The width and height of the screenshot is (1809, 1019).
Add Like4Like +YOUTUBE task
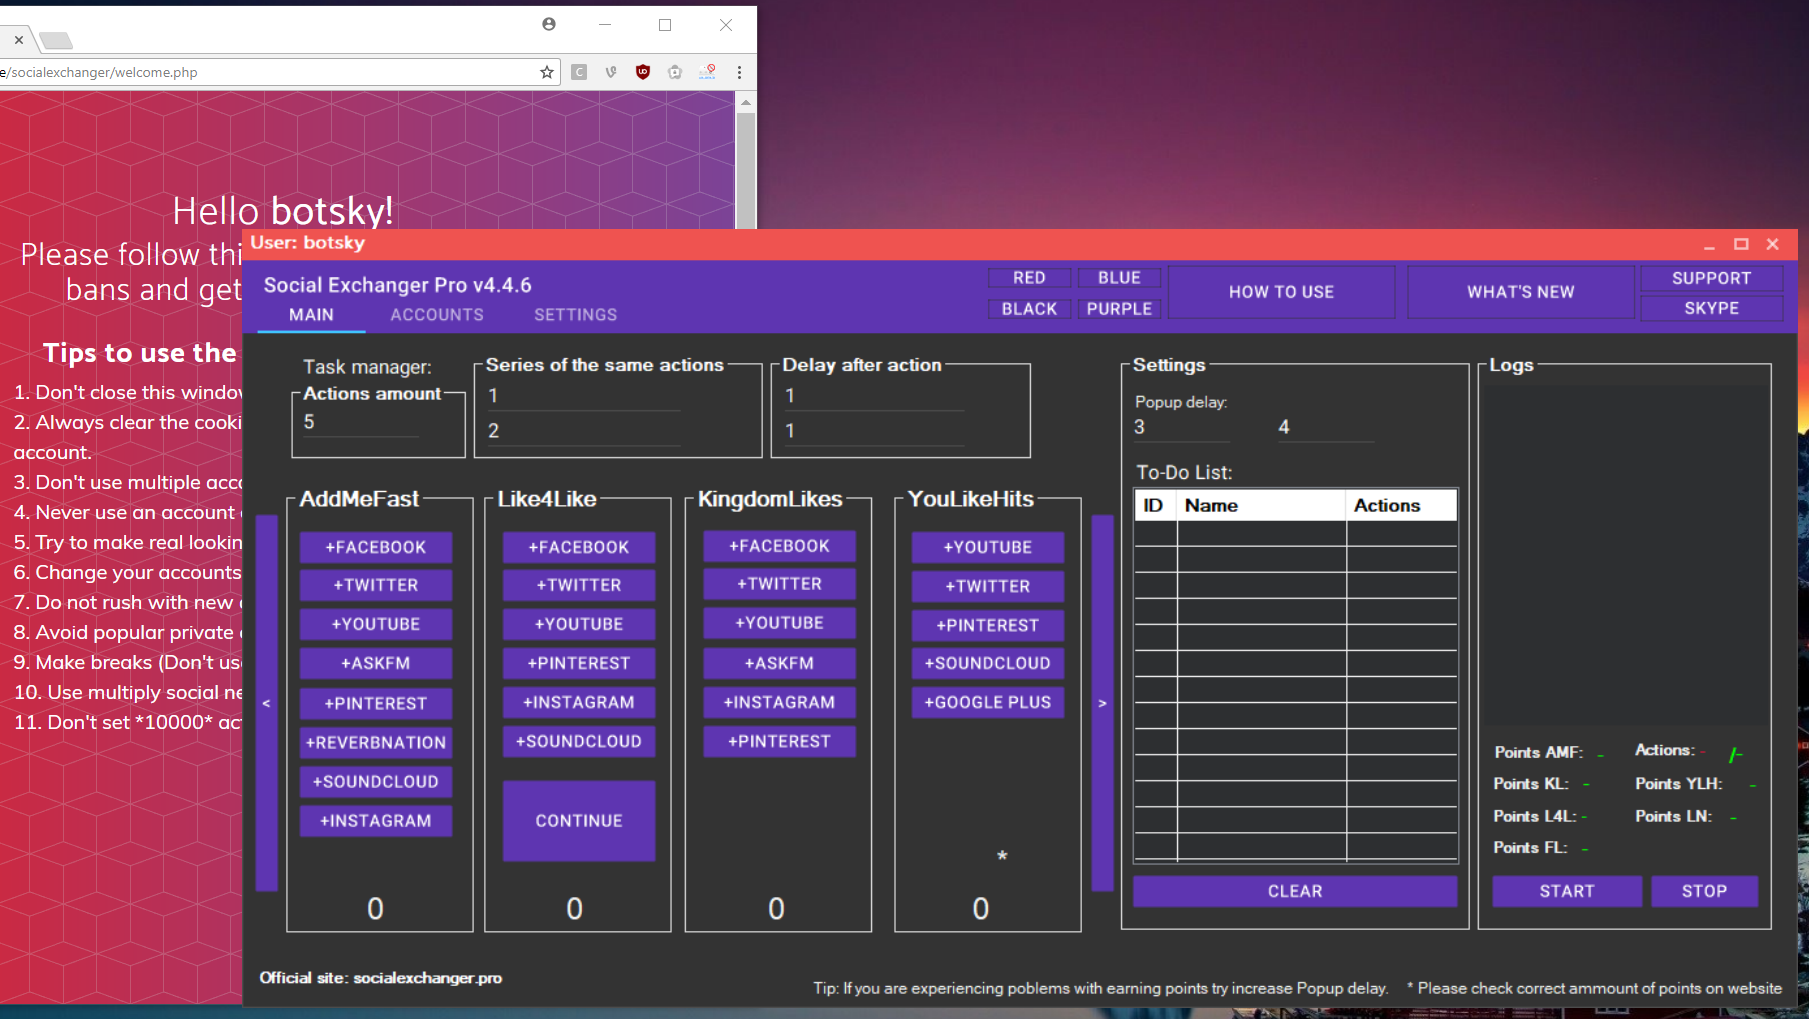pyautogui.click(x=579, y=624)
